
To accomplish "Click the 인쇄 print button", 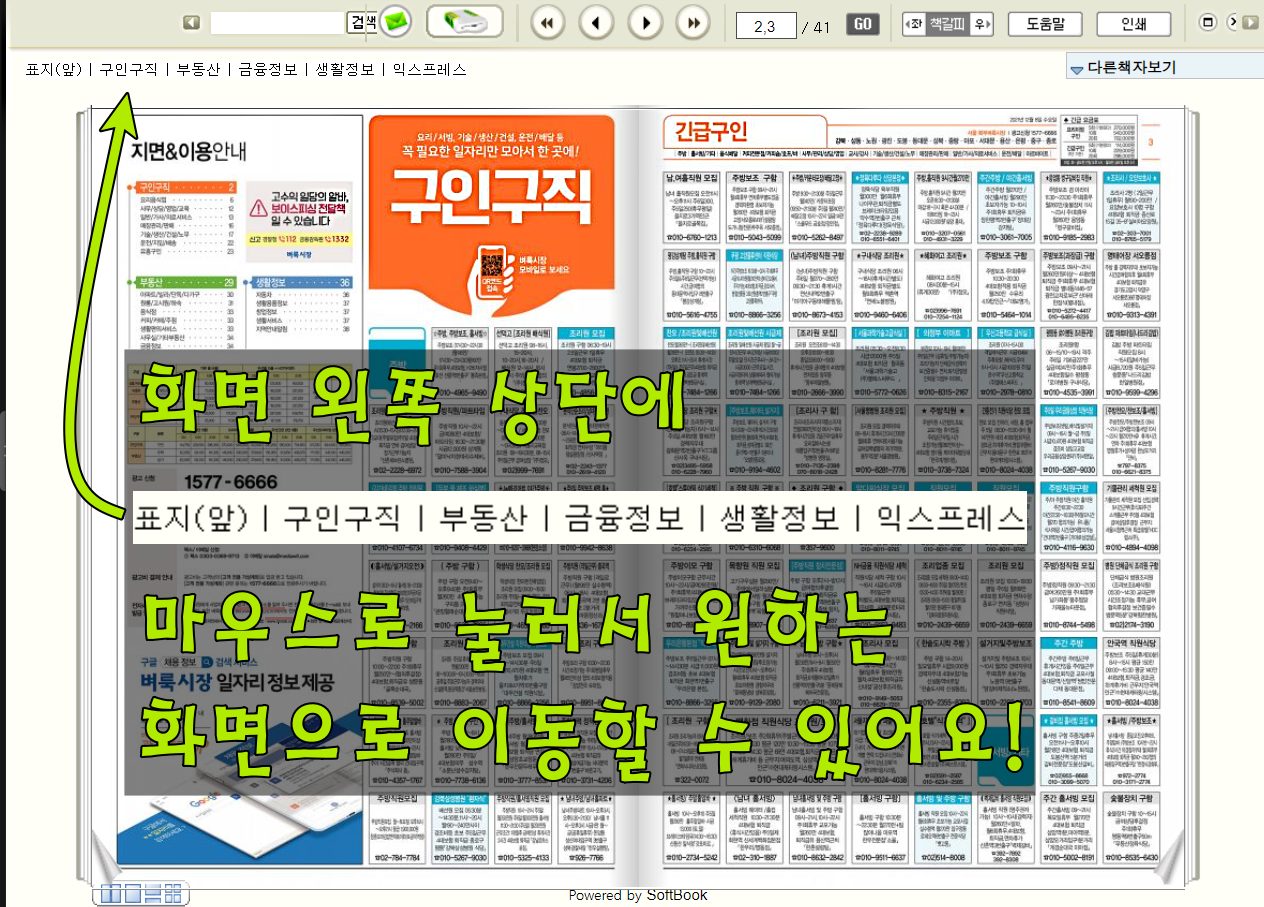I will click(1134, 24).
